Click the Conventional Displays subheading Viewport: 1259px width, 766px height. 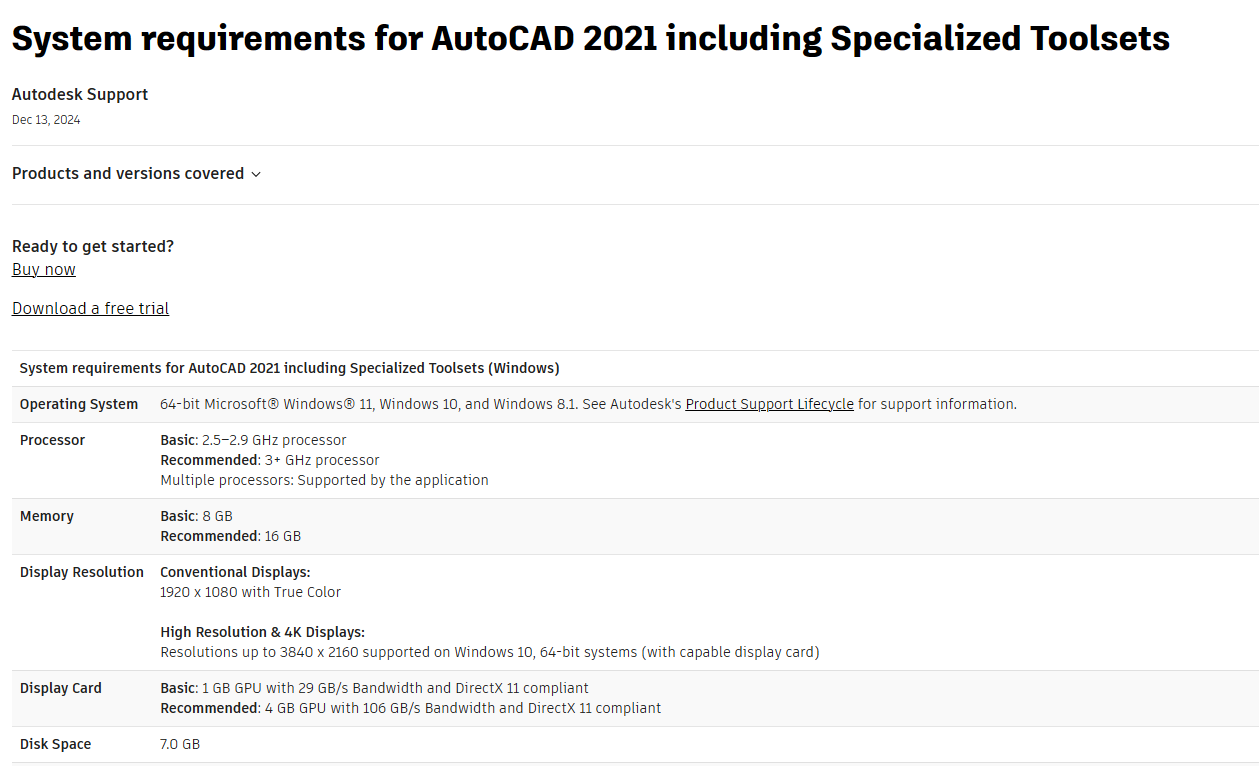(x=235, y=572)
